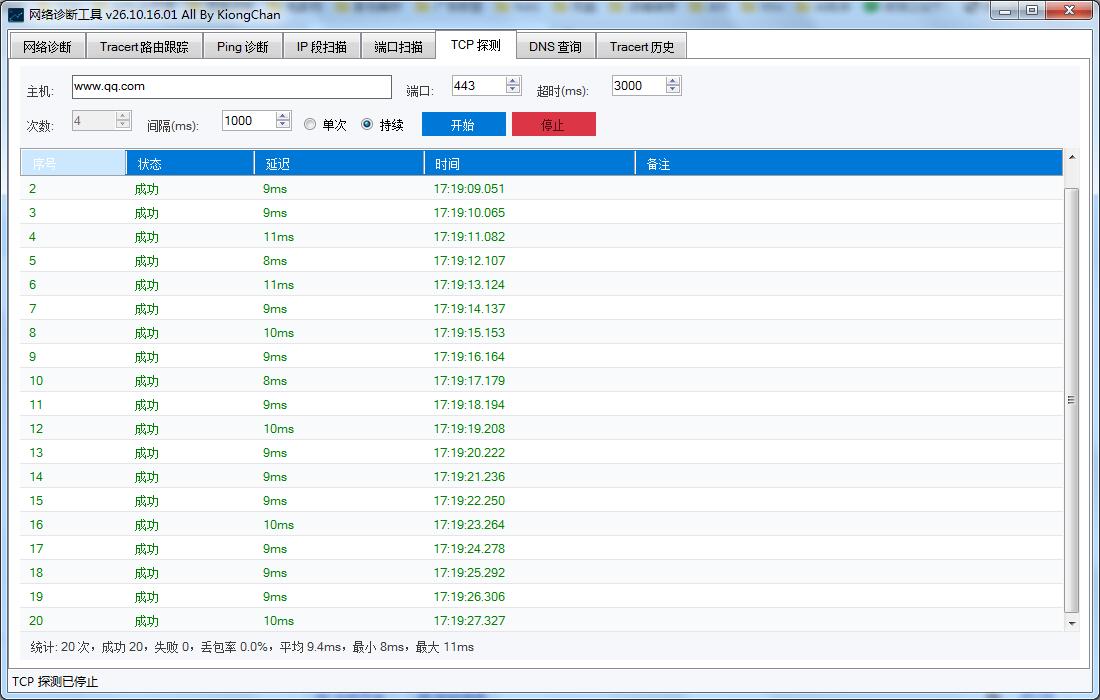
Task: Open the 网络诊断 tab
Action: pos(47,46)
